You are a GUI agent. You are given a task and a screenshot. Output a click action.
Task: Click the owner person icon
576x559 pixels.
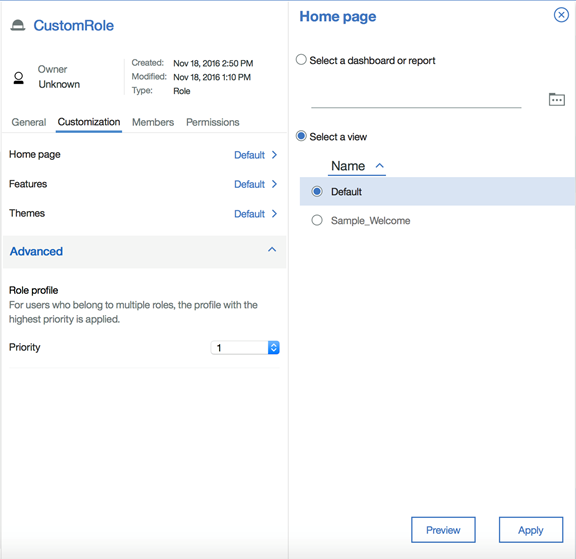point(18,78)
